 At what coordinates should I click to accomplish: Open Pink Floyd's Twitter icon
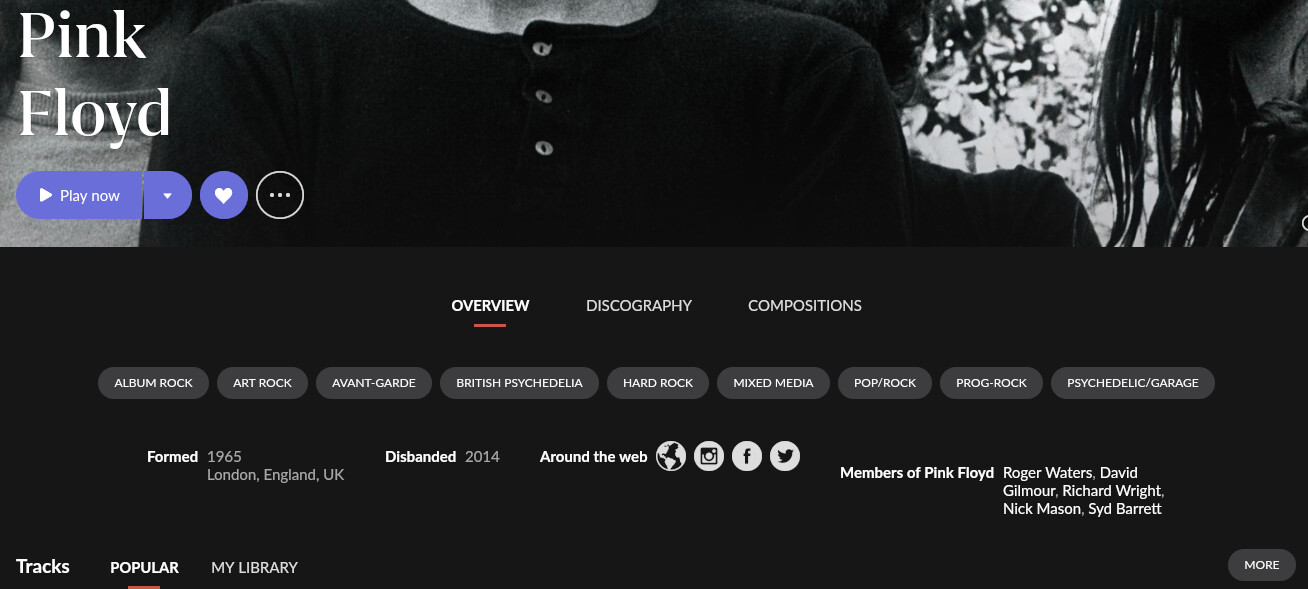coord(785,457)
